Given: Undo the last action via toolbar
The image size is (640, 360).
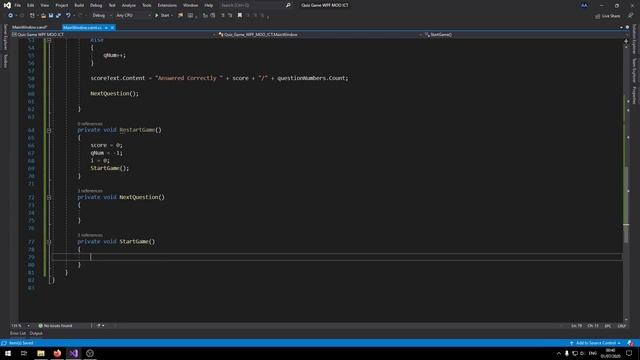Looking at the screenshot, I should click(68, 16).
